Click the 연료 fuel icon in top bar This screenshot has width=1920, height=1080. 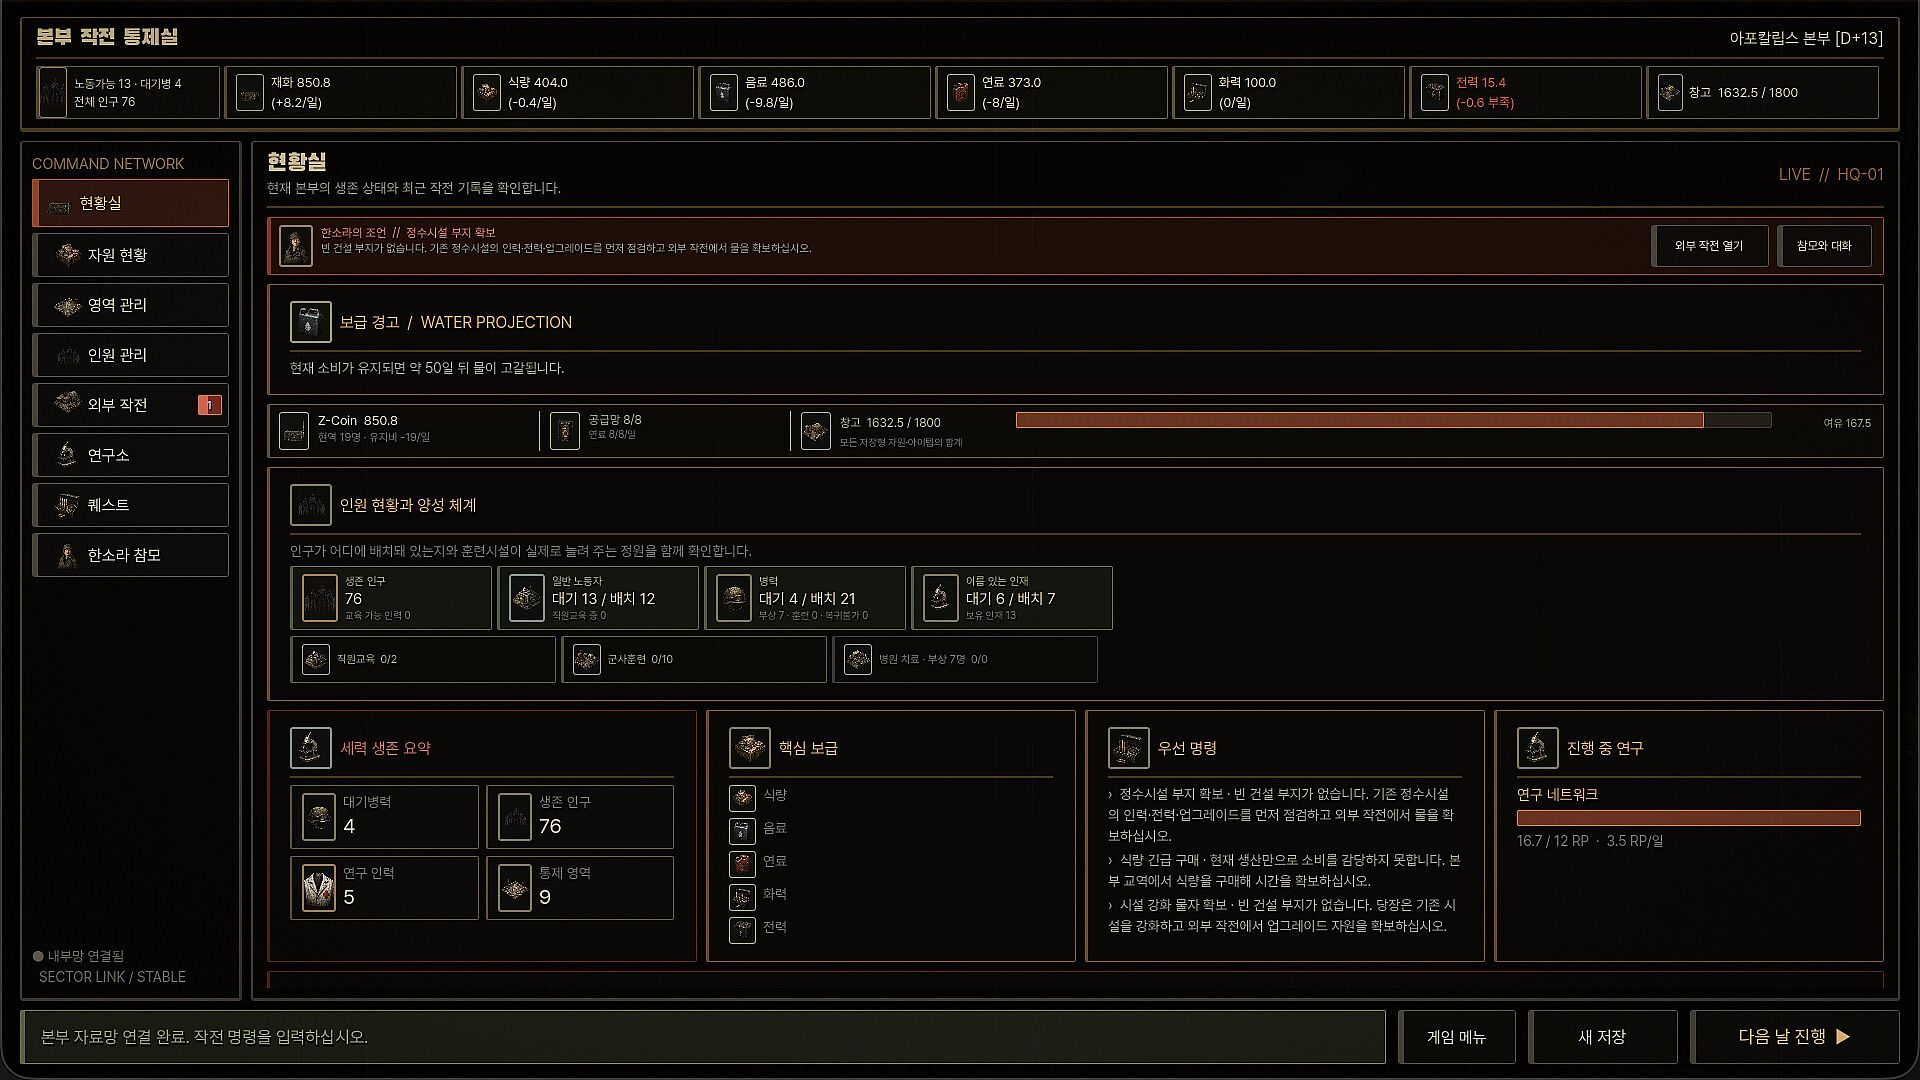[960, 93]
